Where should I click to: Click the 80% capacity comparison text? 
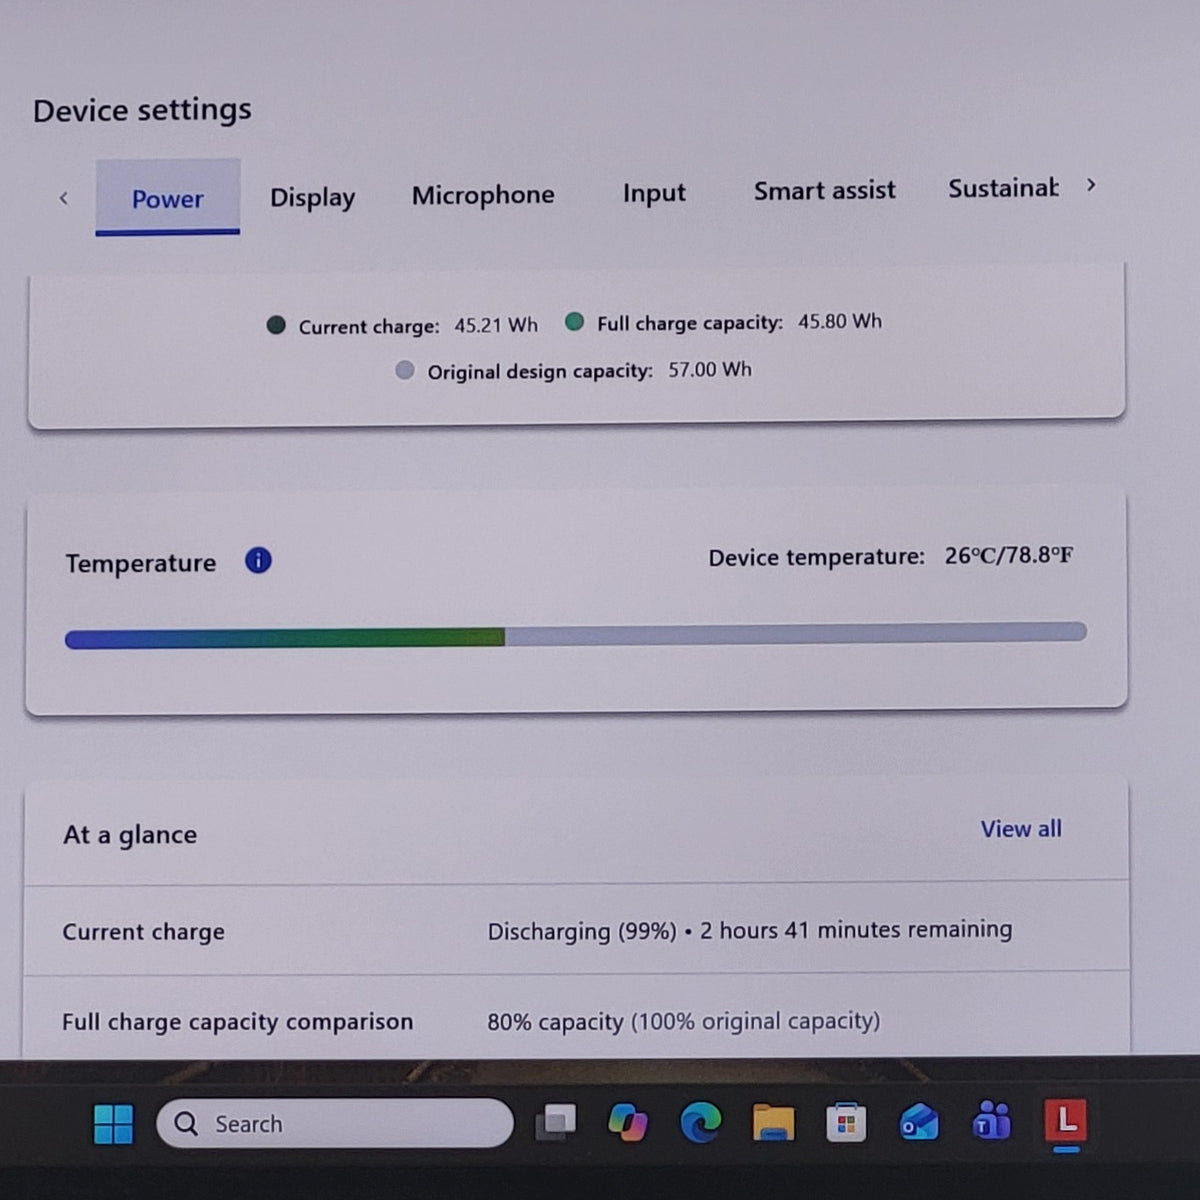pyautogui.click(x=683, y=1021)
